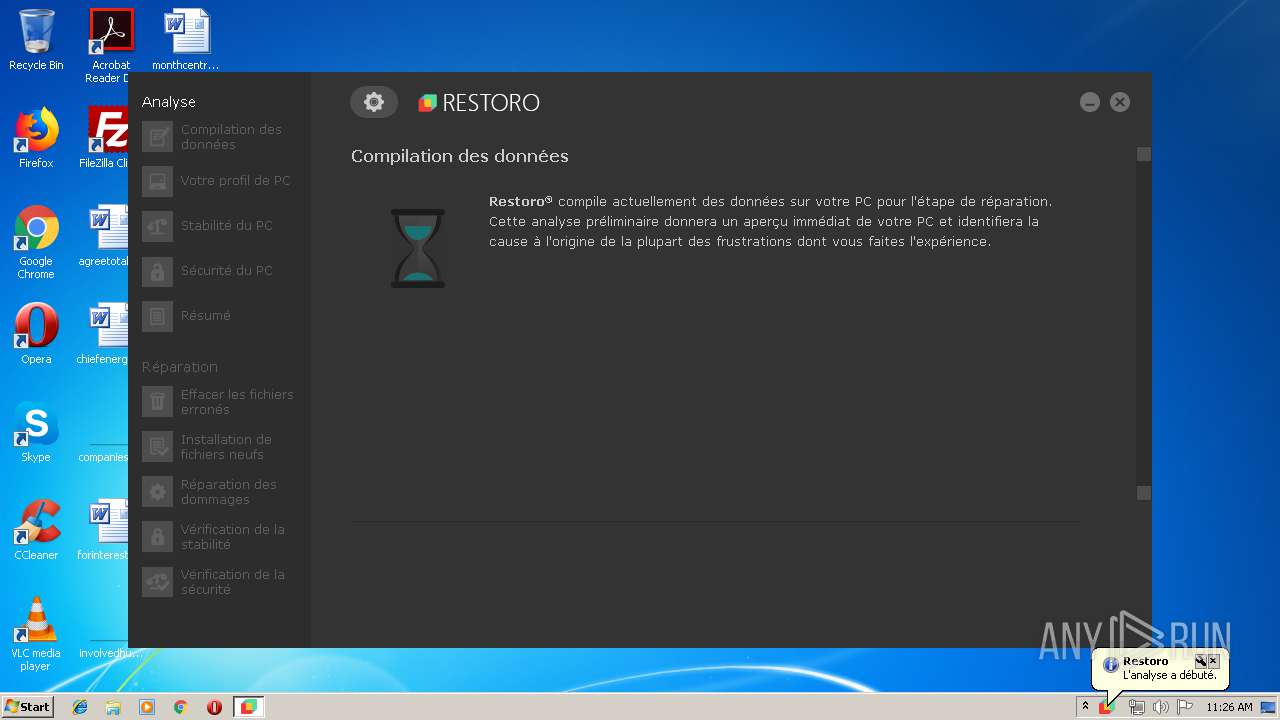
Task: Click the Réparation des dommages sidebar label
Action: [228, 492]
